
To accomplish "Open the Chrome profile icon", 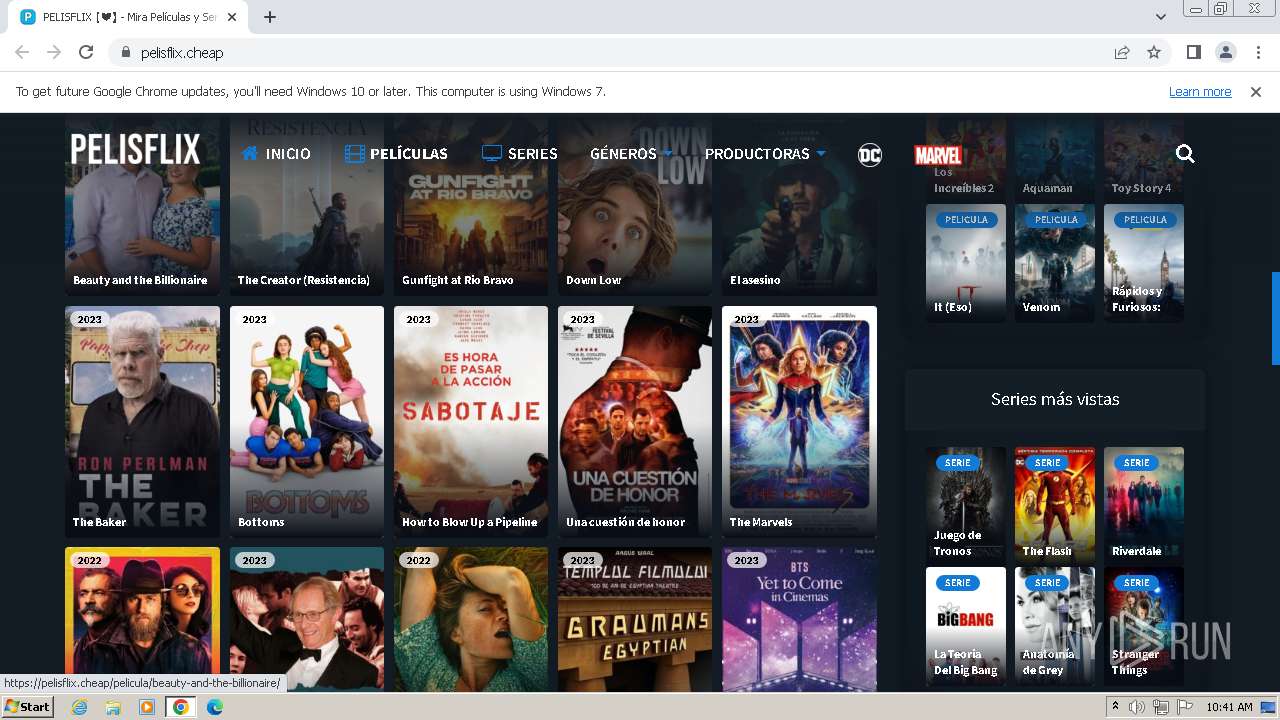I will coord(1225,52).
